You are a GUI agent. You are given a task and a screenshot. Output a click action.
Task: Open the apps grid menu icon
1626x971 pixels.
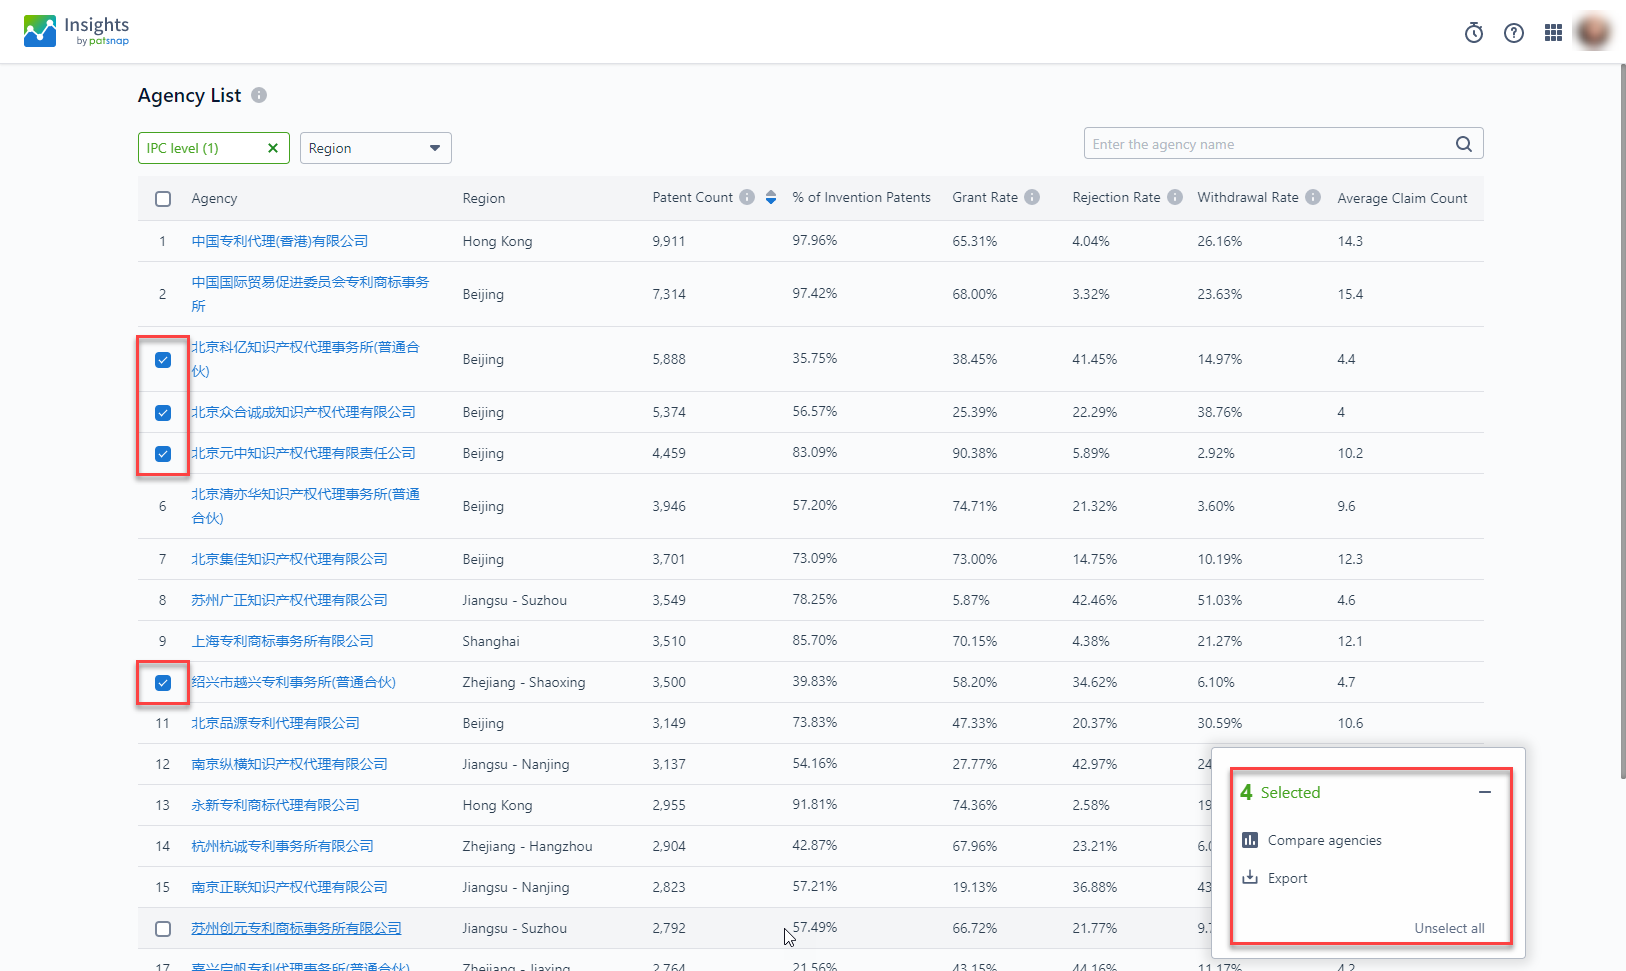pyautogui.click(x=1553, y=33)
